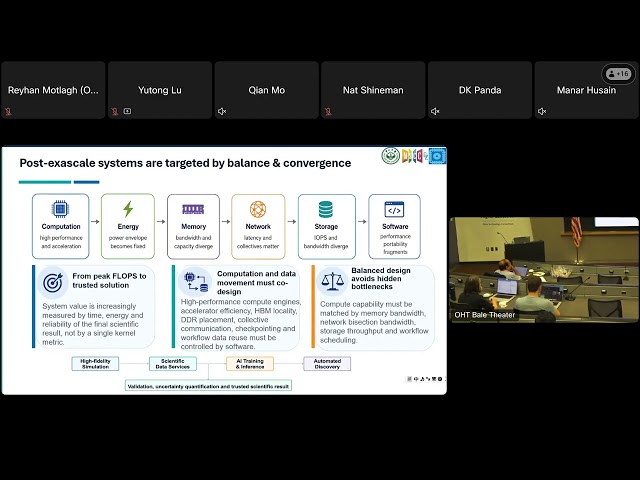Click the 'Software' card label
Image resolution: width=640 pixels, height=480 pixels.
pyautogui.click(x=395, y=227)
